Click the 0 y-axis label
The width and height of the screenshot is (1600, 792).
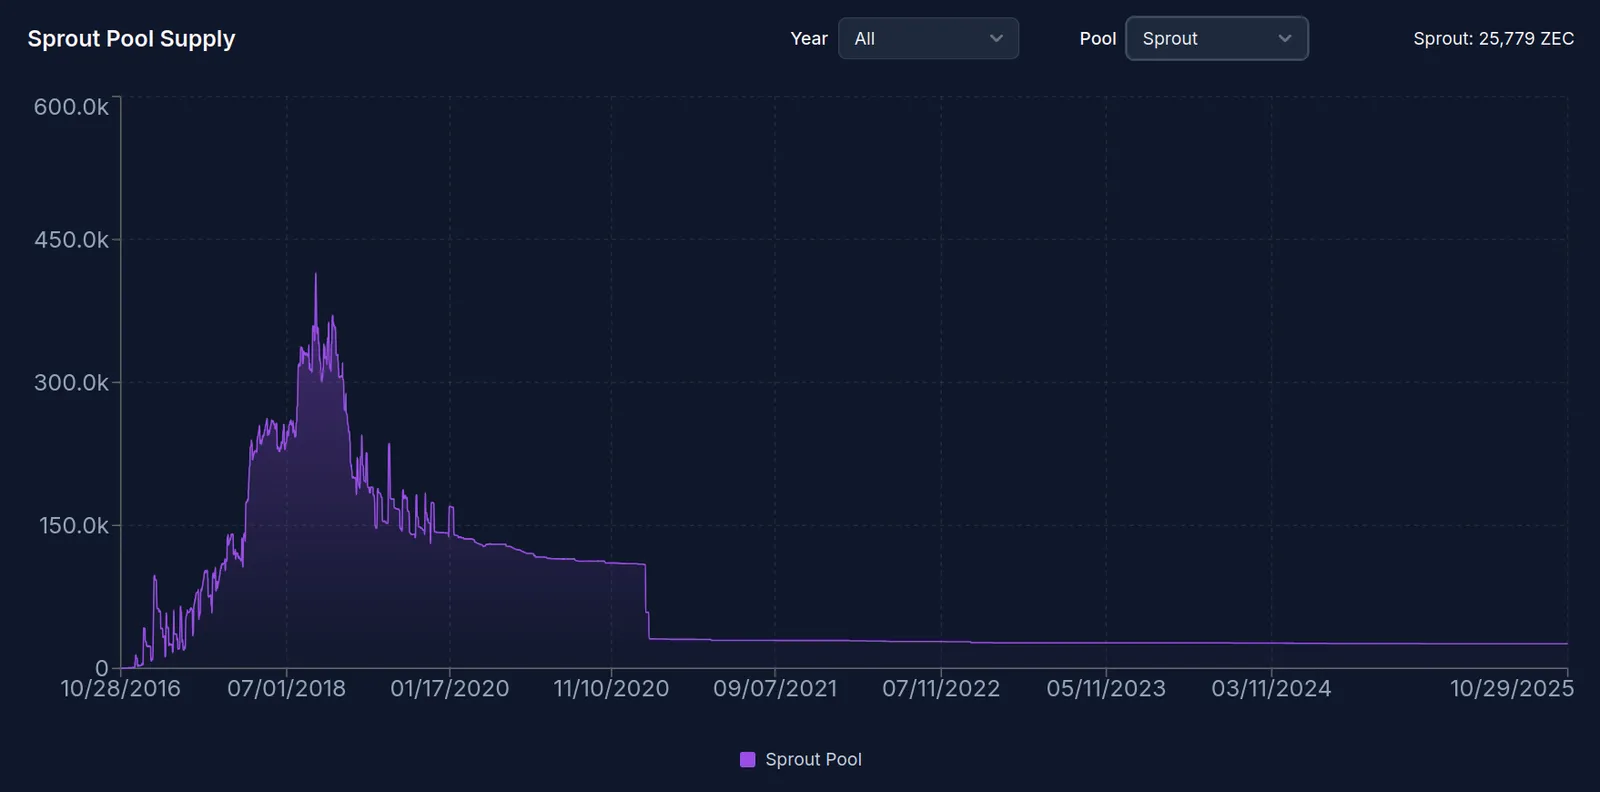tap(102, 668)
